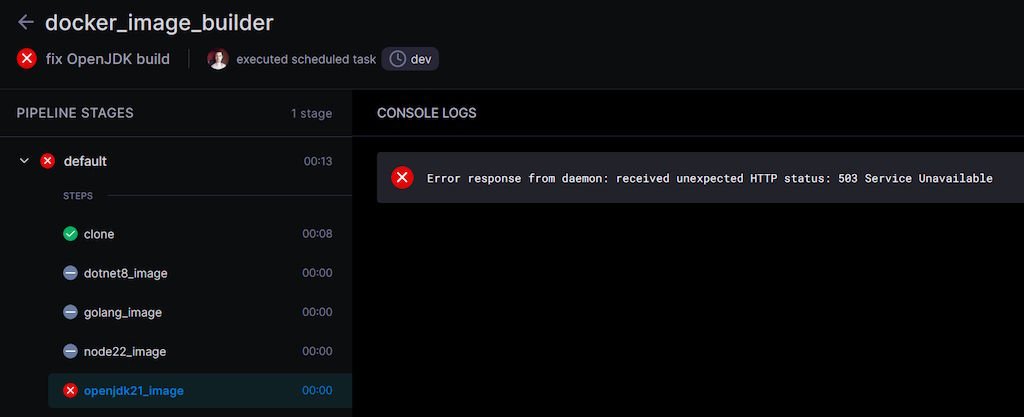Click the clock icon in the dev badge
The height and width of the screenshot is (417, 1024).
pos(397,59)
